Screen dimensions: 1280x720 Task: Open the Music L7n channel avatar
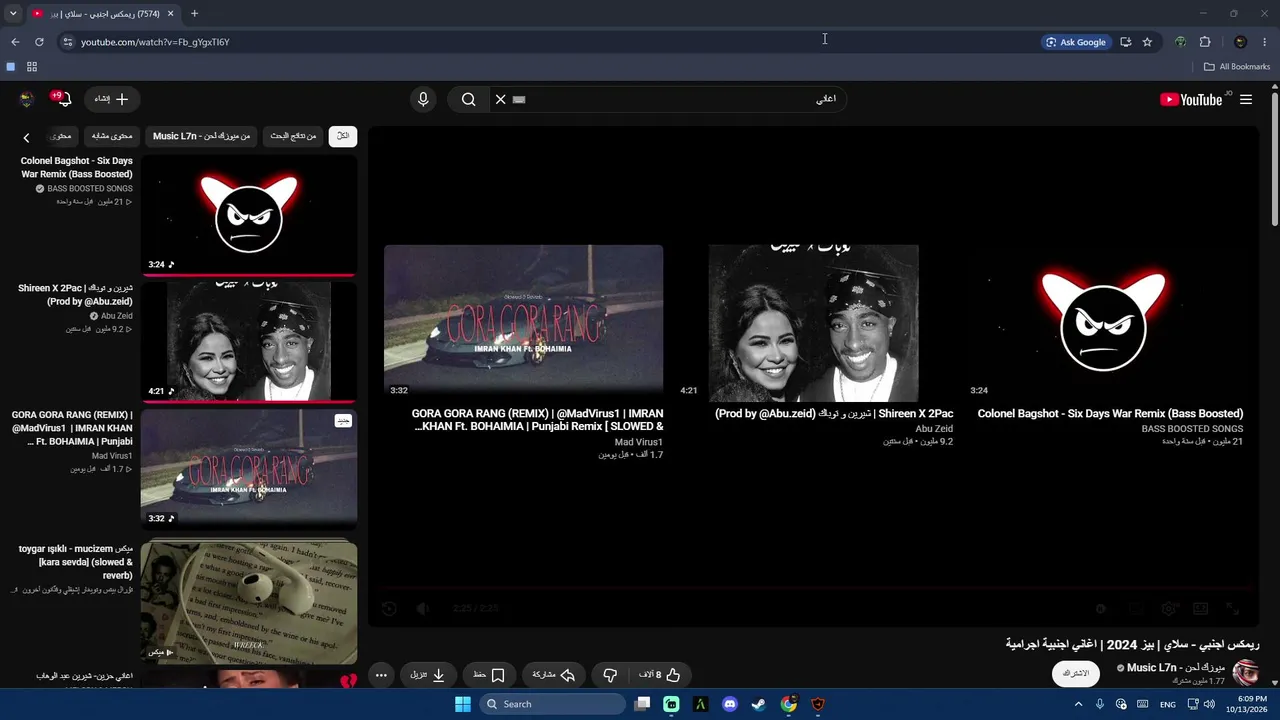click(1246, 673)
